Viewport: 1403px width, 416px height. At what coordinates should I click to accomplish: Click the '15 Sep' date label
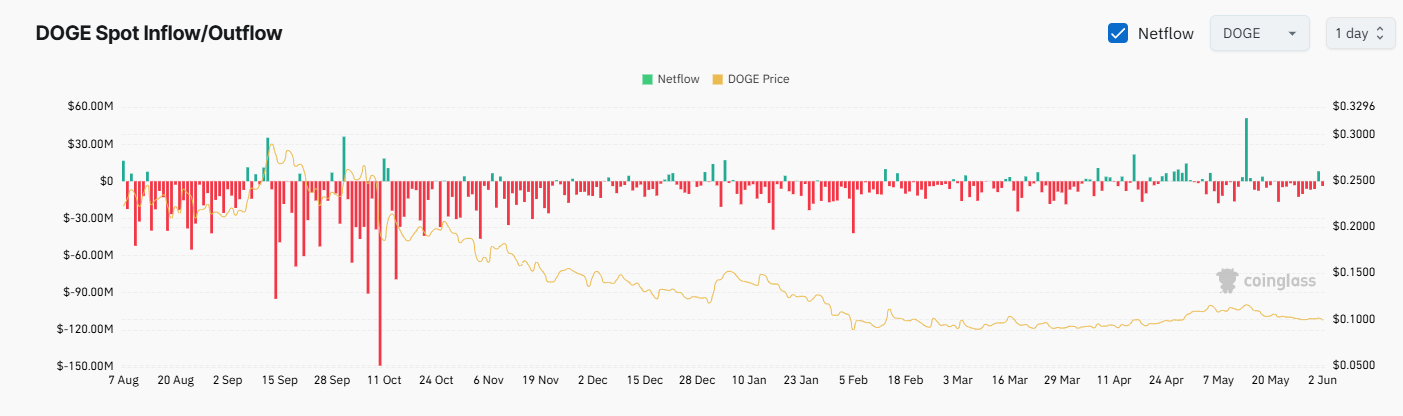tap(280, 381)
